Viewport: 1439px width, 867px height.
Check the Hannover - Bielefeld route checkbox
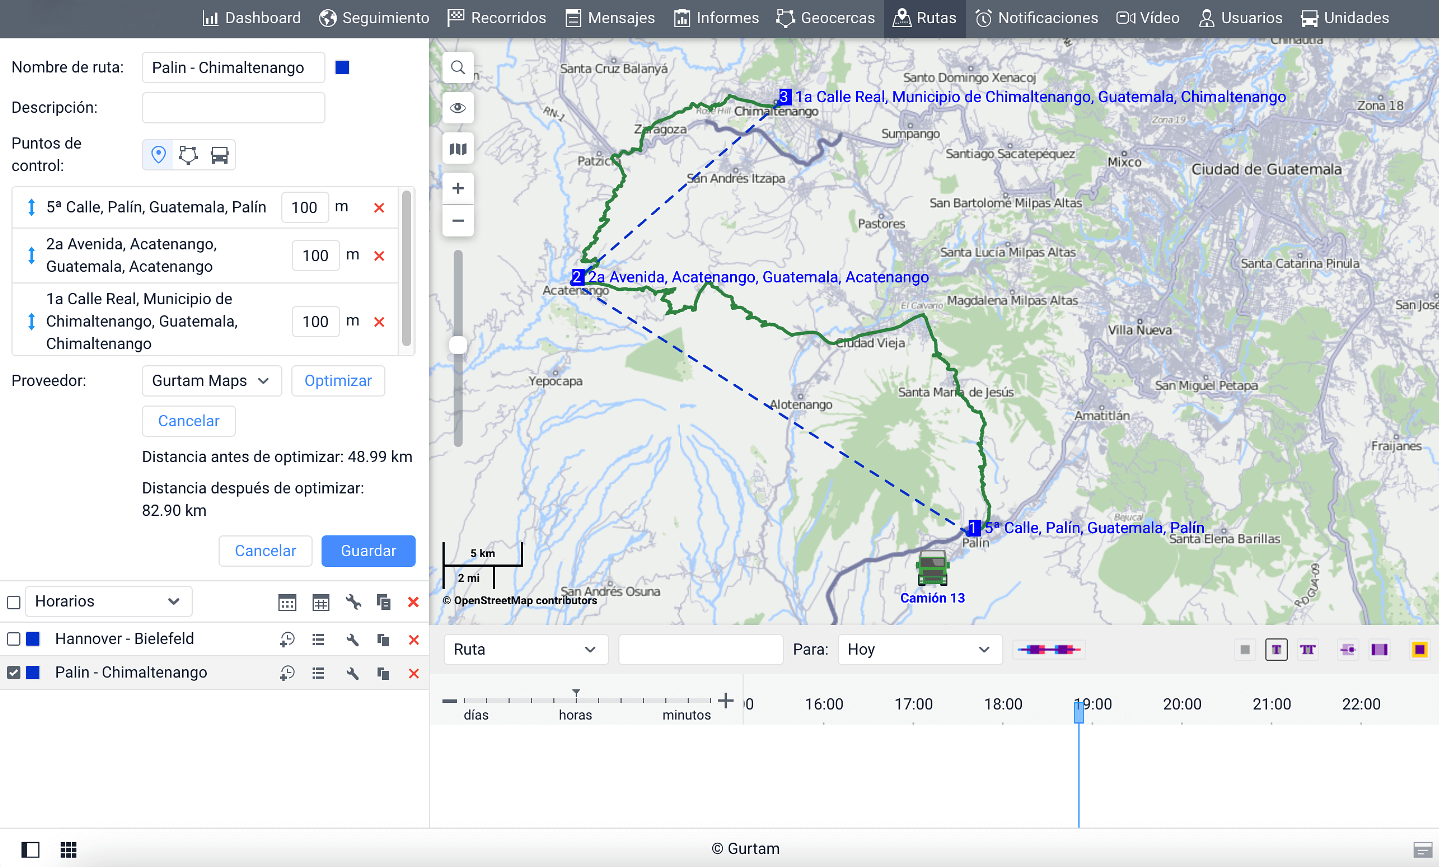click(x=14, y=639)
